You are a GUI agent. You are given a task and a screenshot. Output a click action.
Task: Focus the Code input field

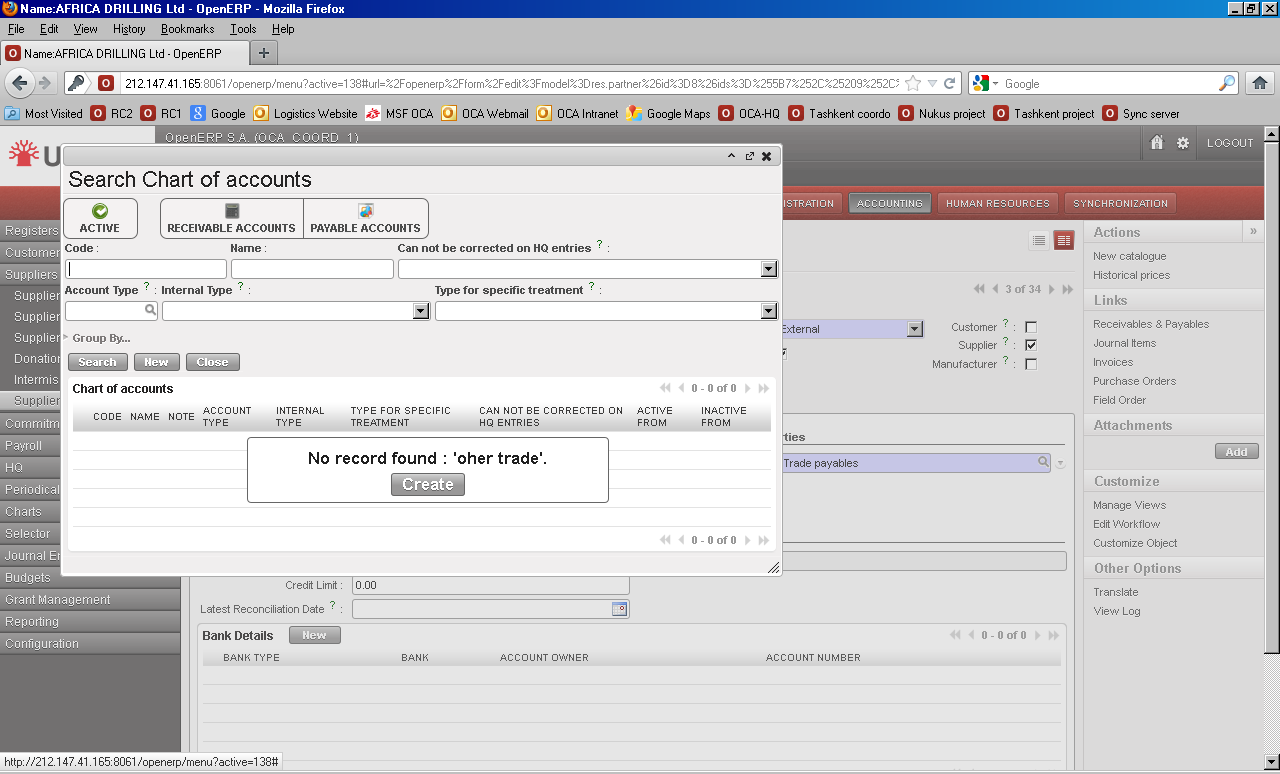click(x=146, y=269)
